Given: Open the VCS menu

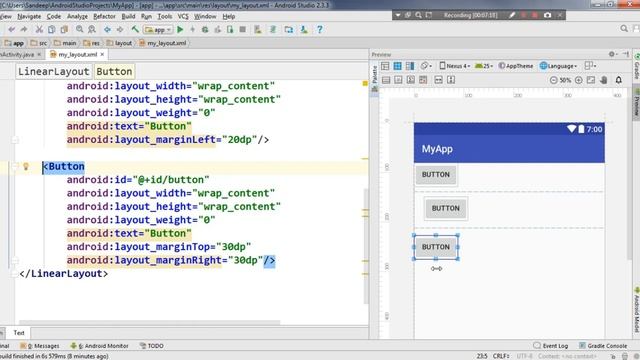Looking at the screenshot, I should pyautogui.click(x=183, y=16).
